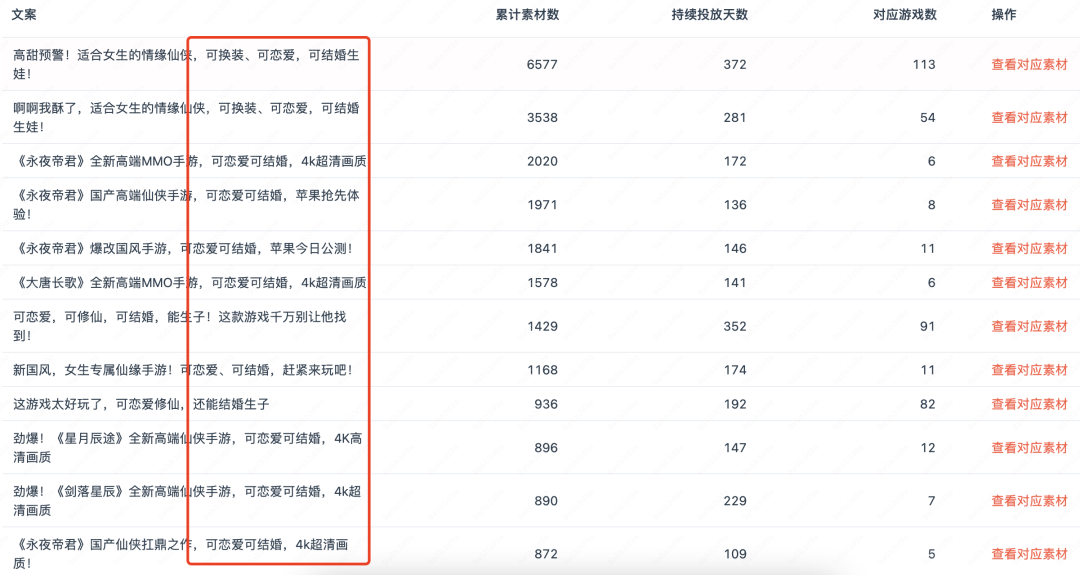The height and width of the screenshot is (575, 1080).
Task: Open 查看对应素材 in the 2020 materials row
Action: pyautogui.click(x=1029, y=161)
